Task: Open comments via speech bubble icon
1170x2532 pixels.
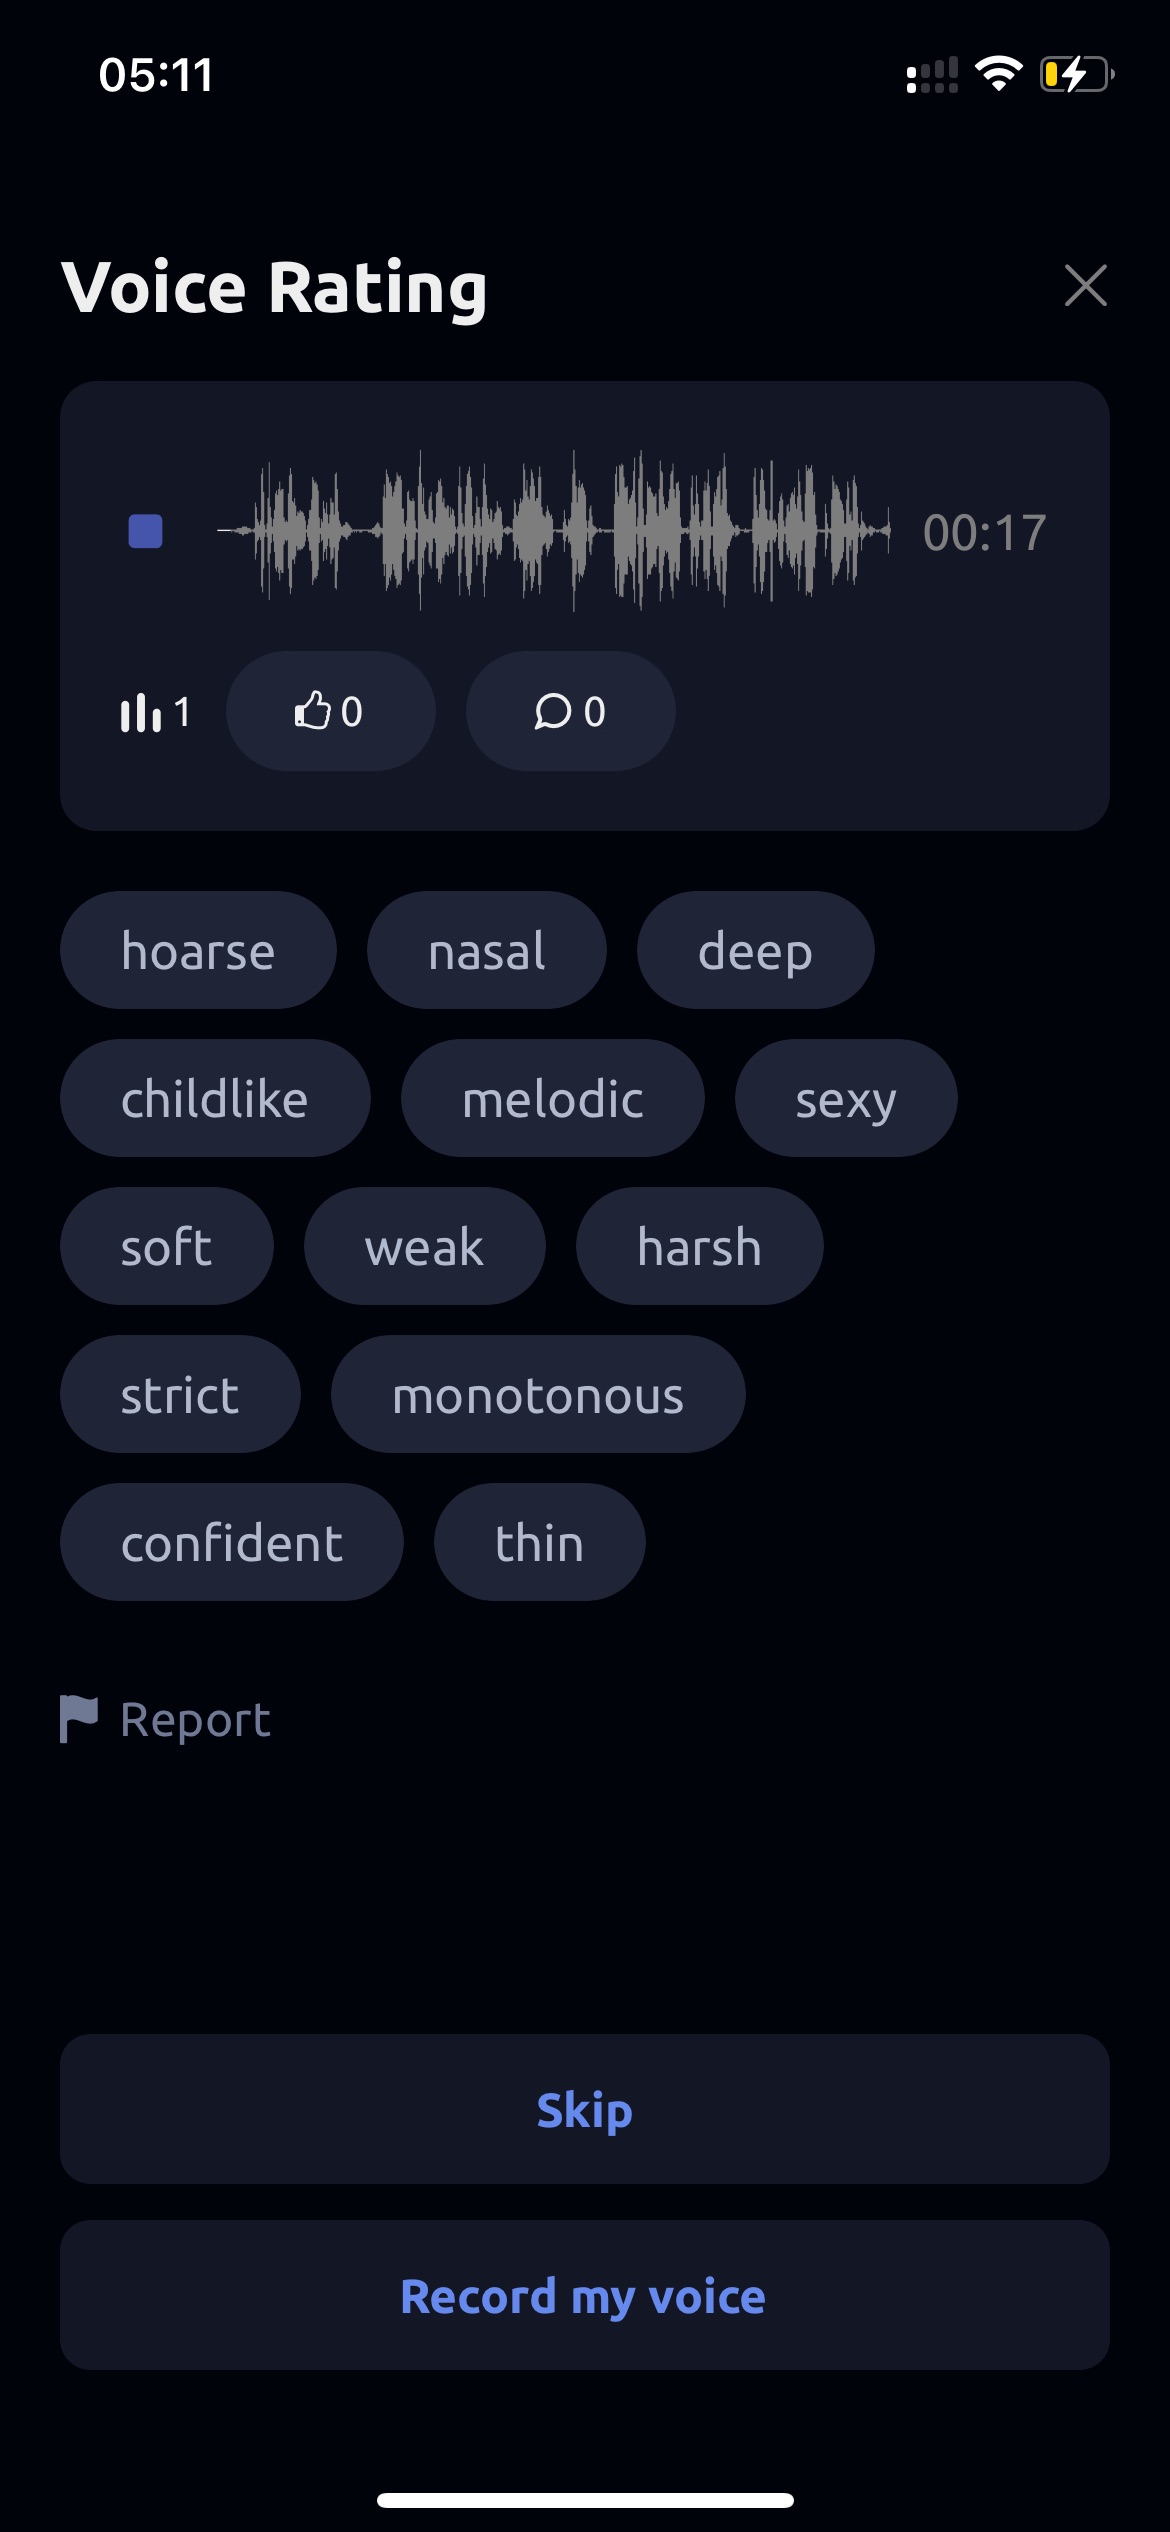Action: tap(552, 711)
